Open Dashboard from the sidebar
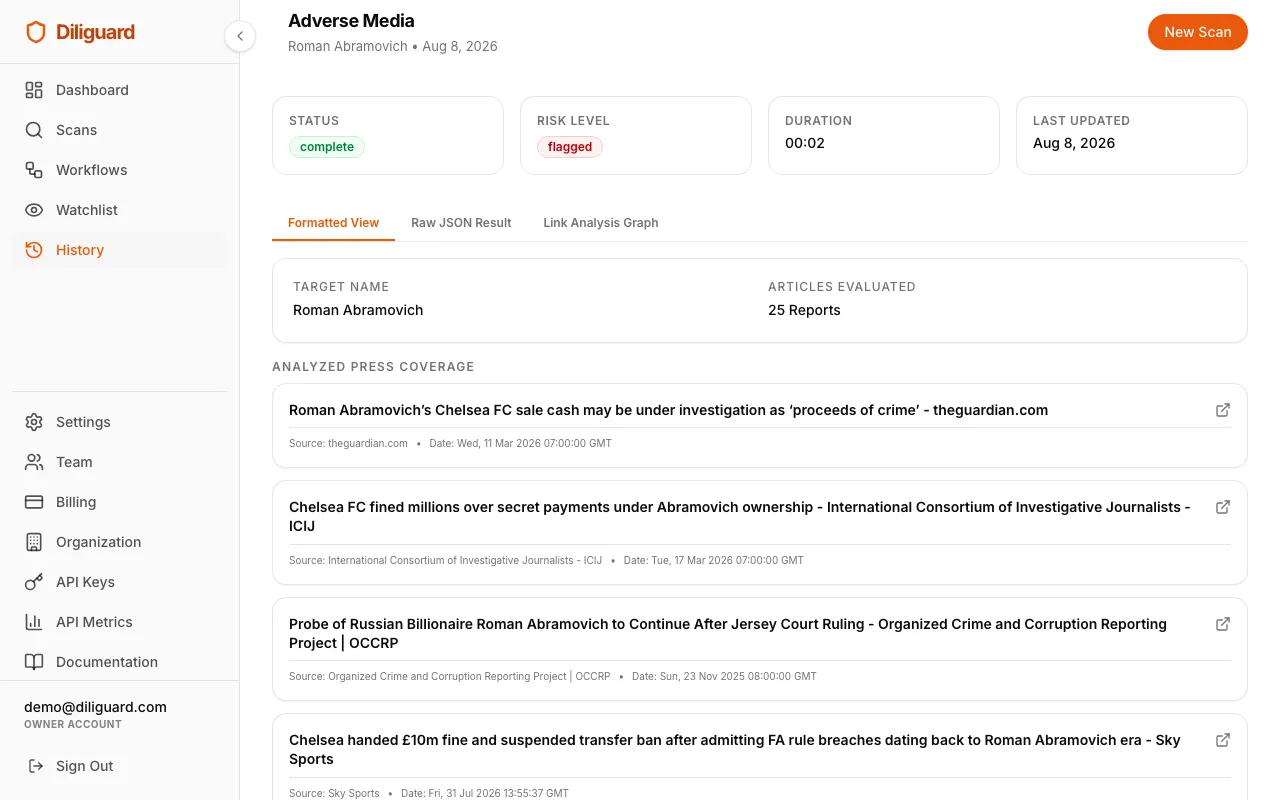Screen dimensions: 1280x800 (119, 90)
